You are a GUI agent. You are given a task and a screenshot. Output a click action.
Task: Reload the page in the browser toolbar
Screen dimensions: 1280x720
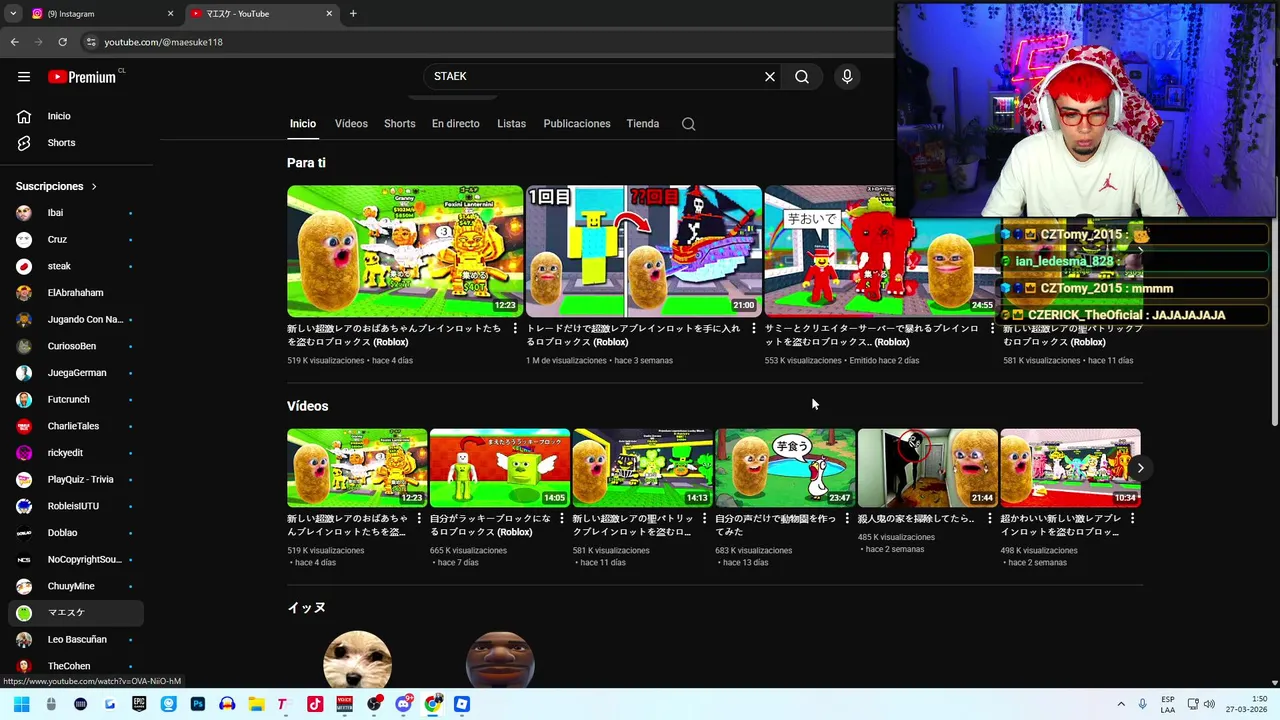coord(62,42)
